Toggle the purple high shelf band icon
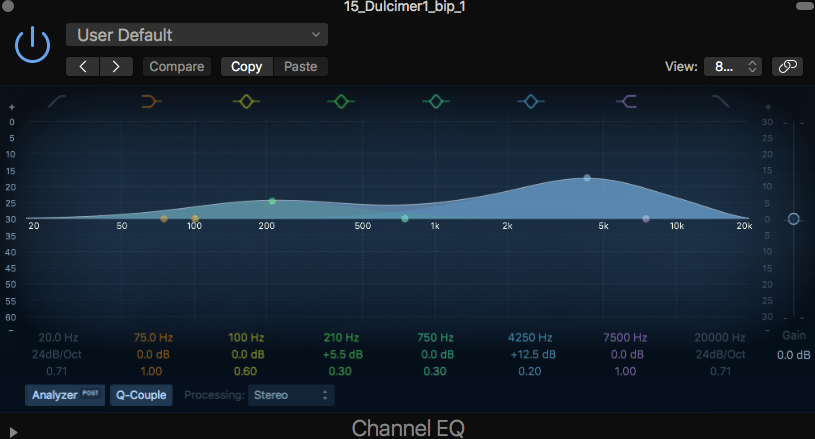The width and height of the screenshot is (815, 439). tap(627, 101)
